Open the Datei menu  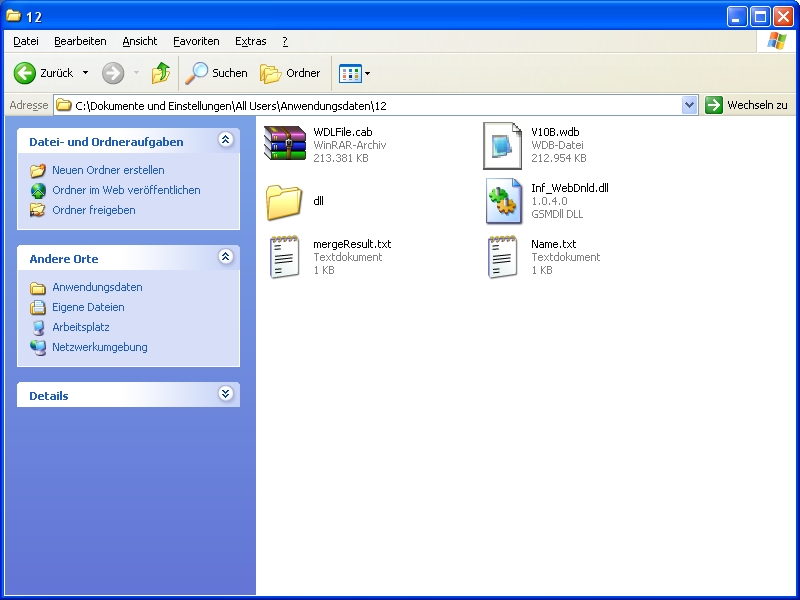pos(26,41)
